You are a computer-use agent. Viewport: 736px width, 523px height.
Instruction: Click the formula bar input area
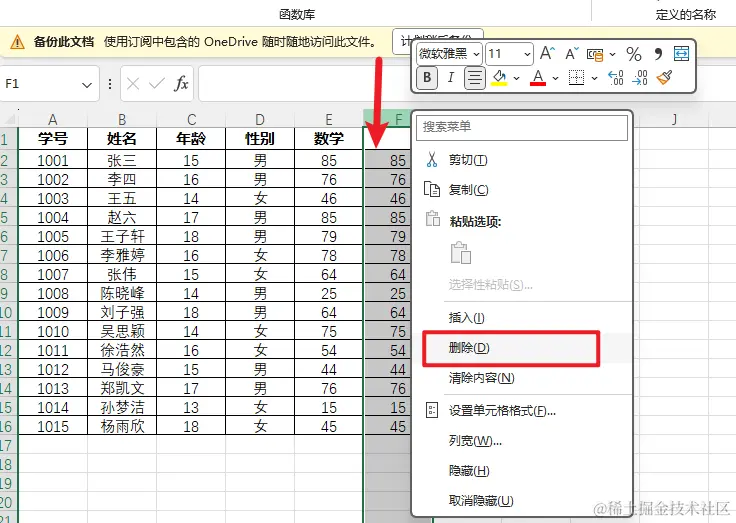304,84
